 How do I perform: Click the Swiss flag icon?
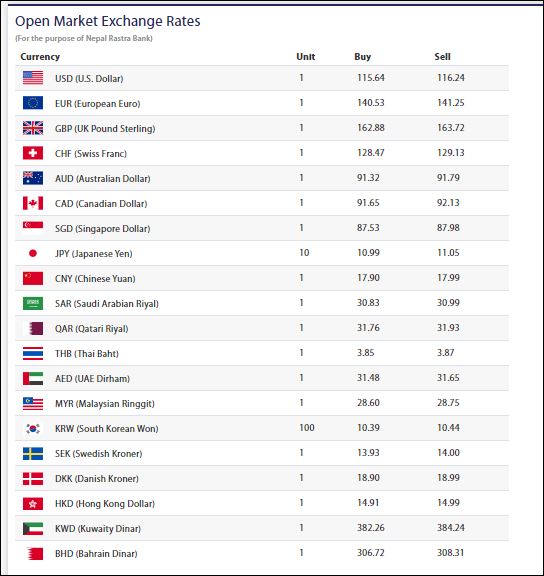click(x=33, y=153)
